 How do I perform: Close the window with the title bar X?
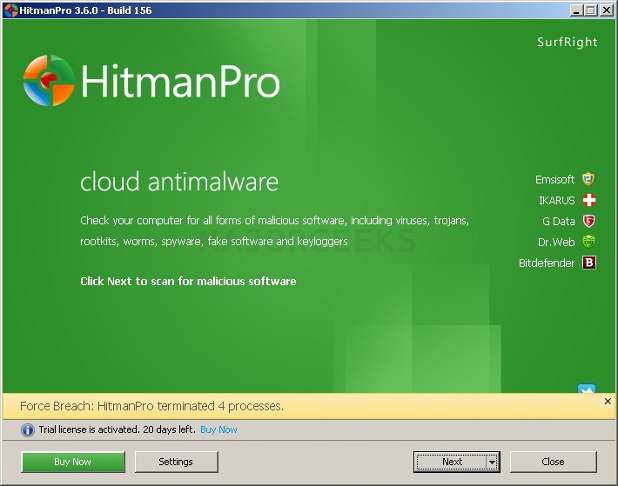click(606, 10)
